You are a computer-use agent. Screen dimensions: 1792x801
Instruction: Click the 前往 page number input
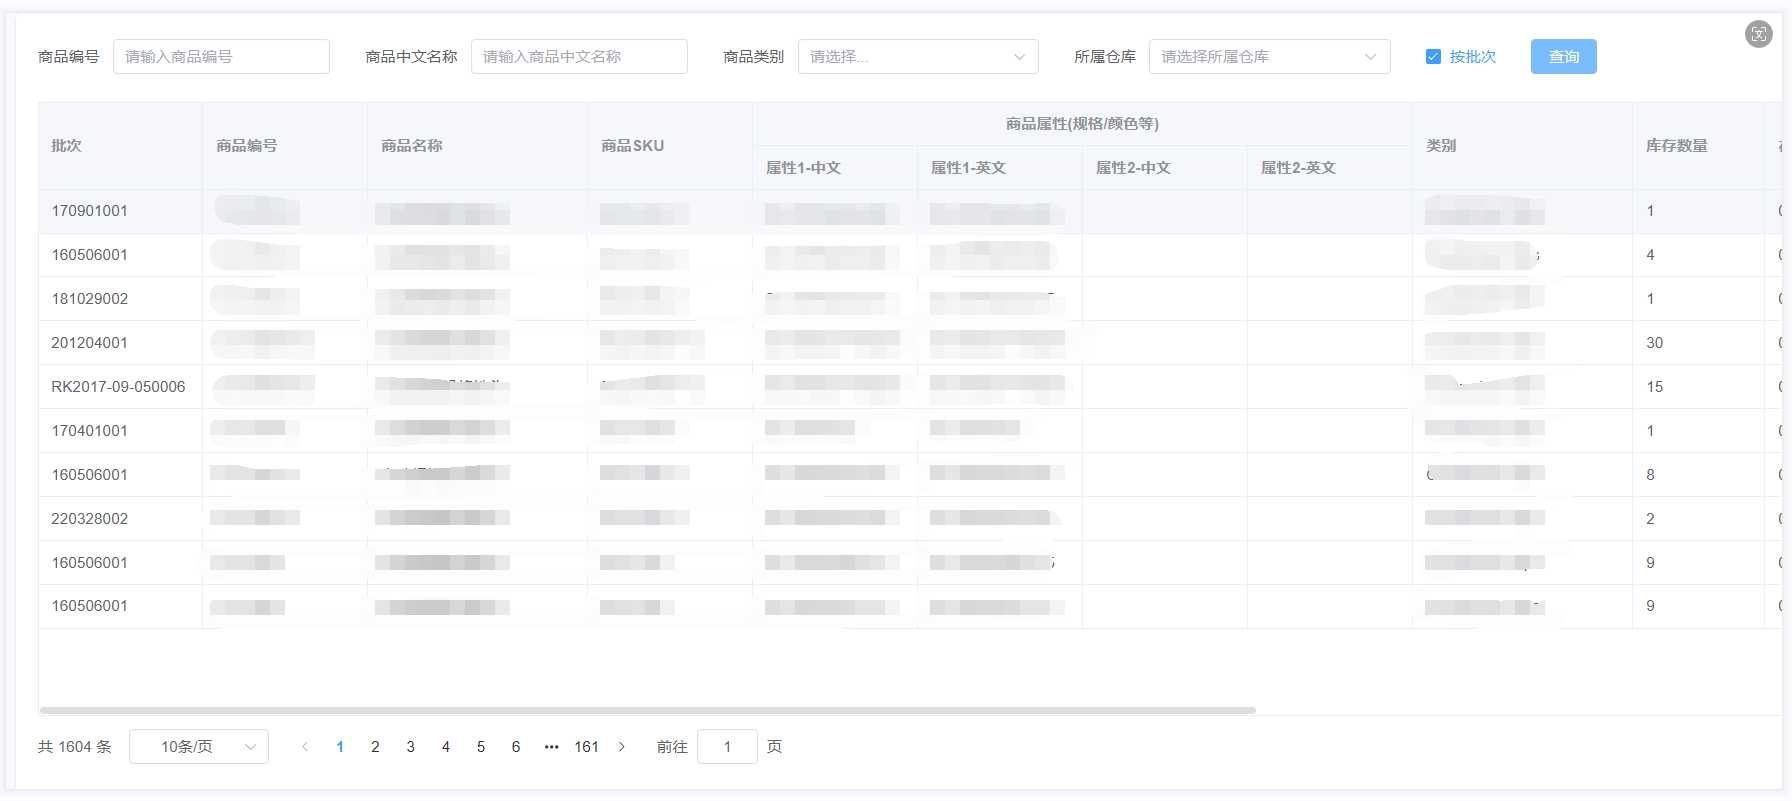point(727,747)
